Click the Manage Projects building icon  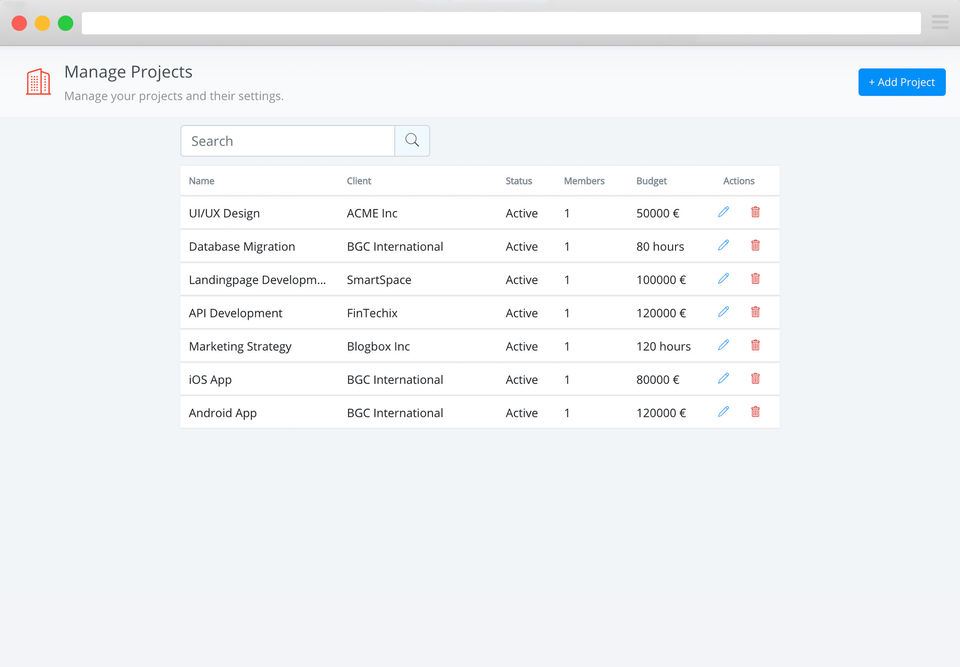pos(38,82)
